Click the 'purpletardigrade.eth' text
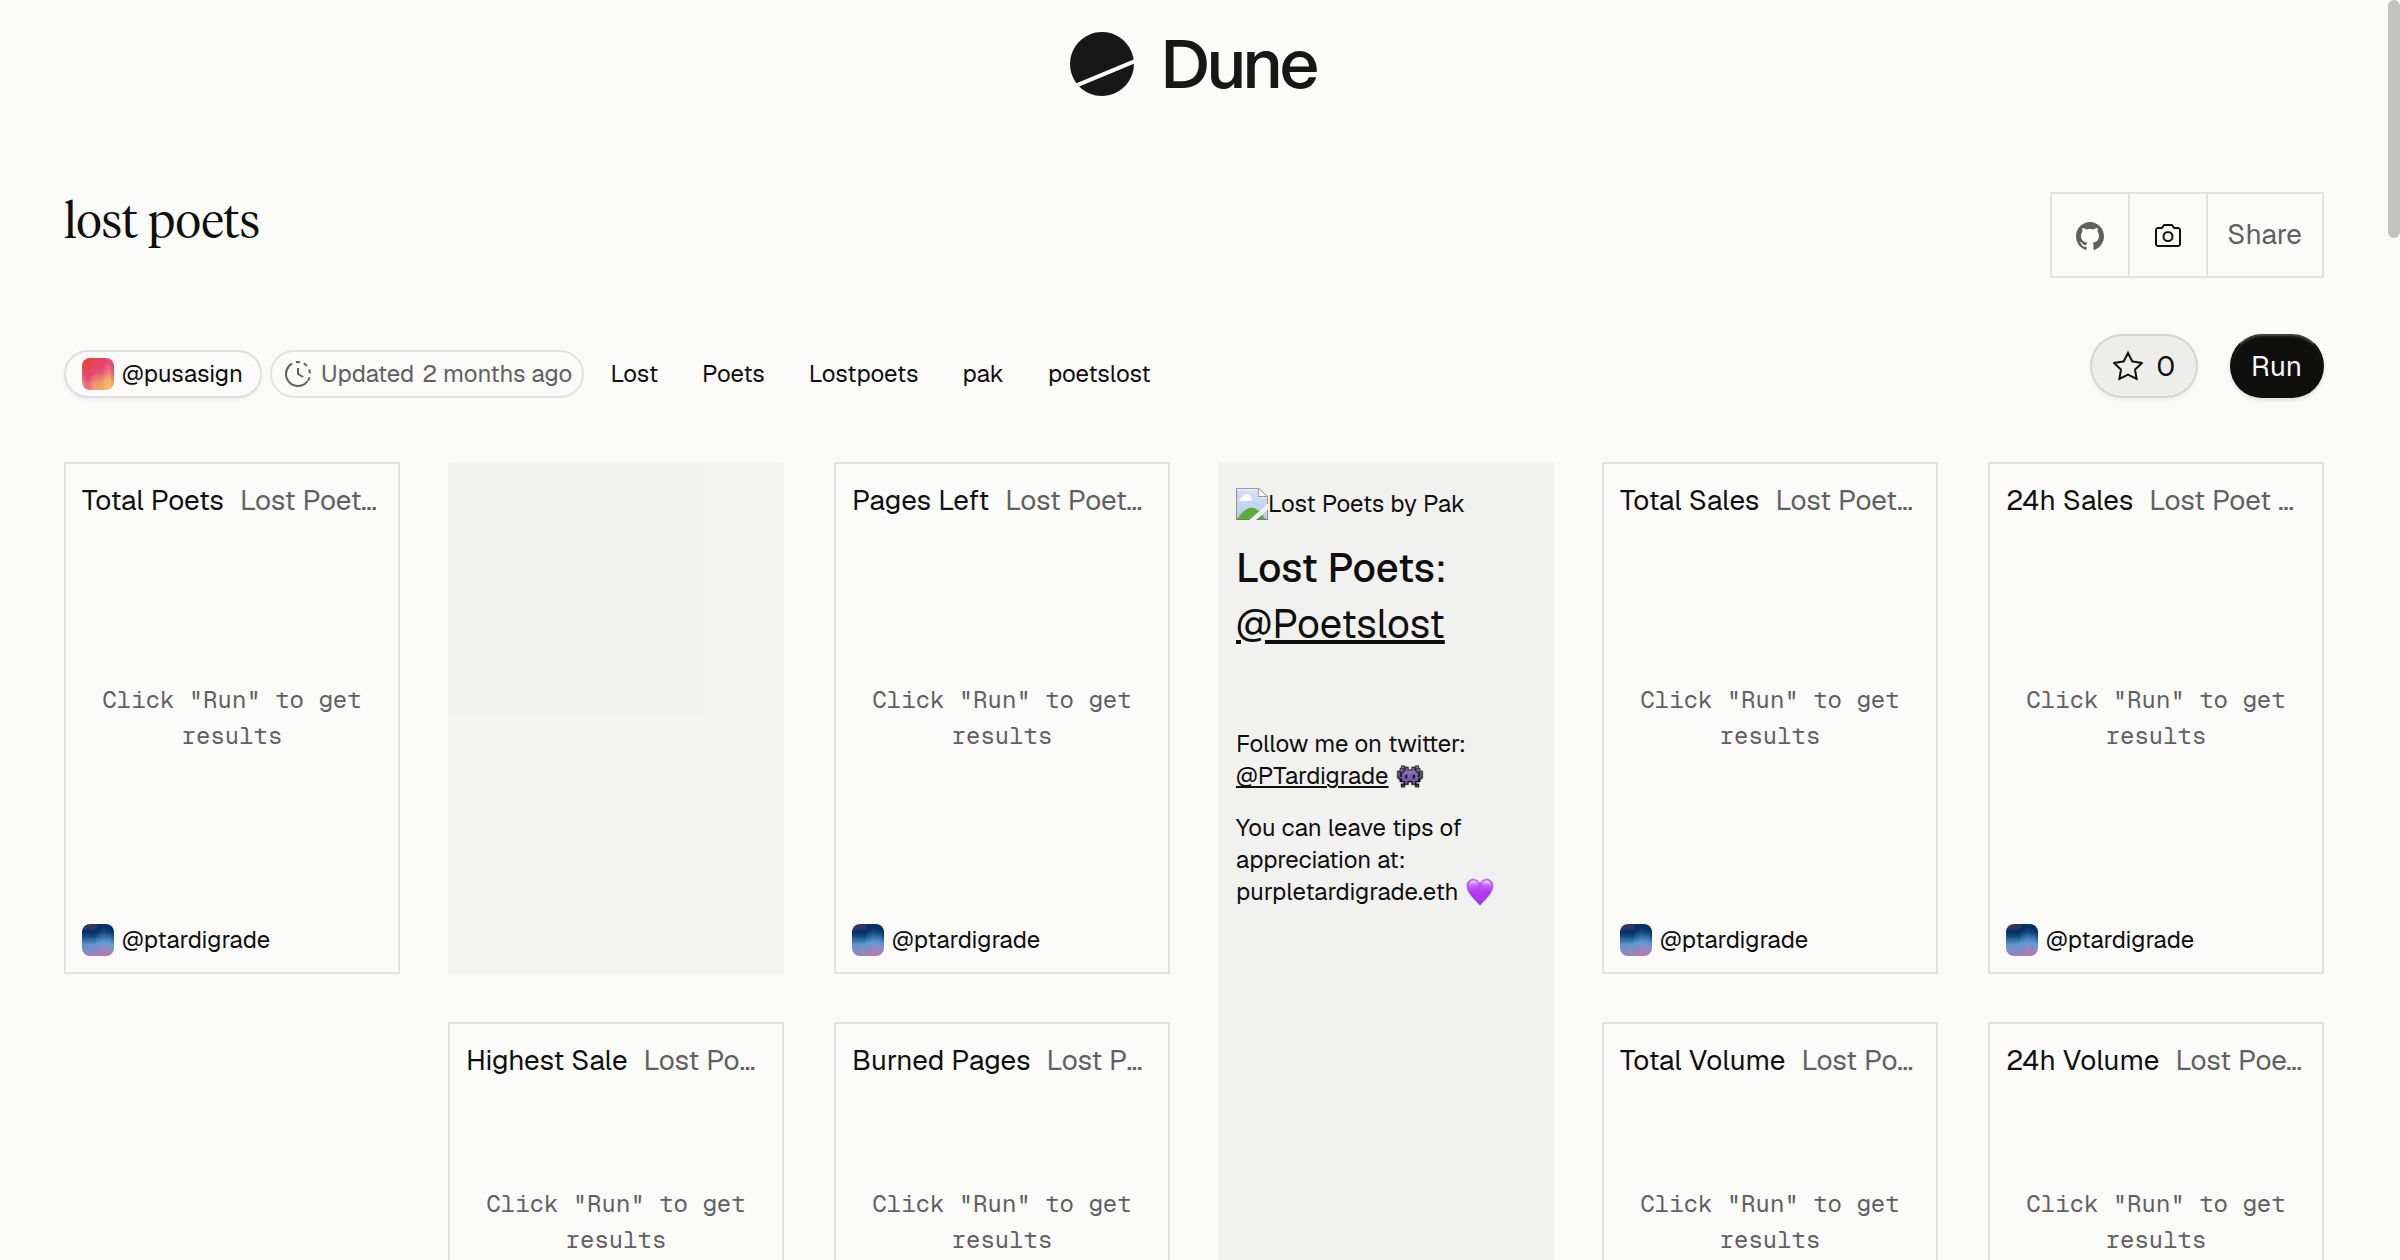 click(1346, 892)
